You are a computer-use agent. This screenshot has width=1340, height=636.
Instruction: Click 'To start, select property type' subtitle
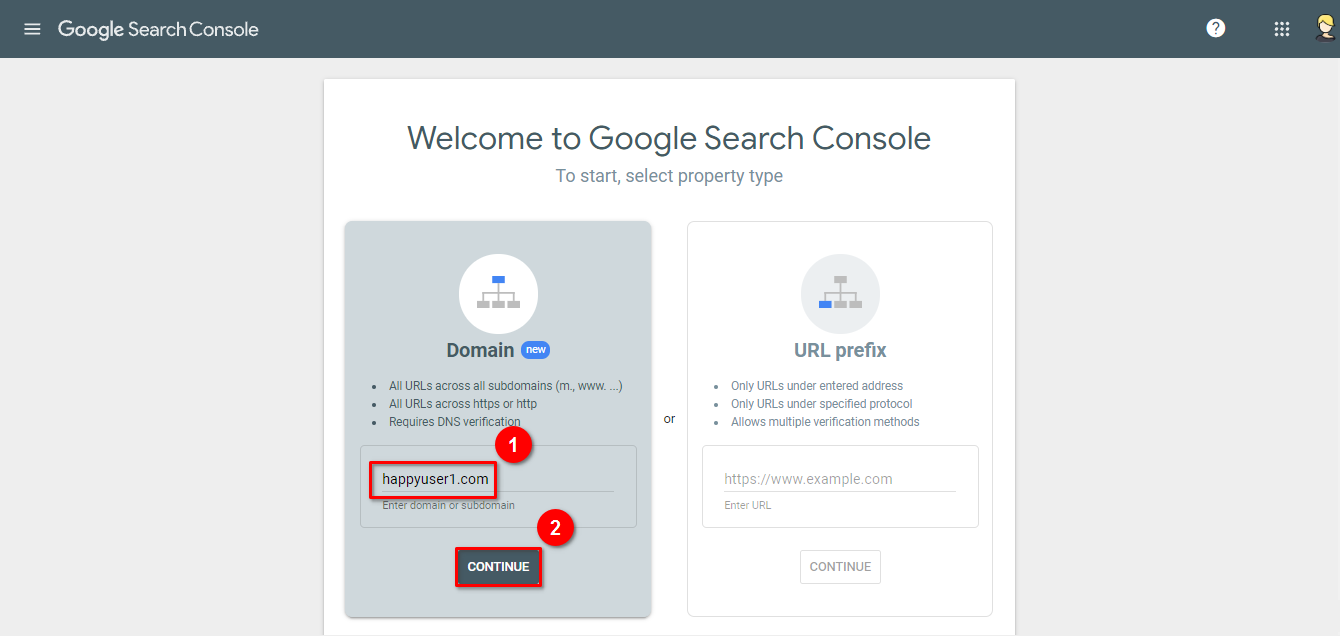tap(669, 176)
